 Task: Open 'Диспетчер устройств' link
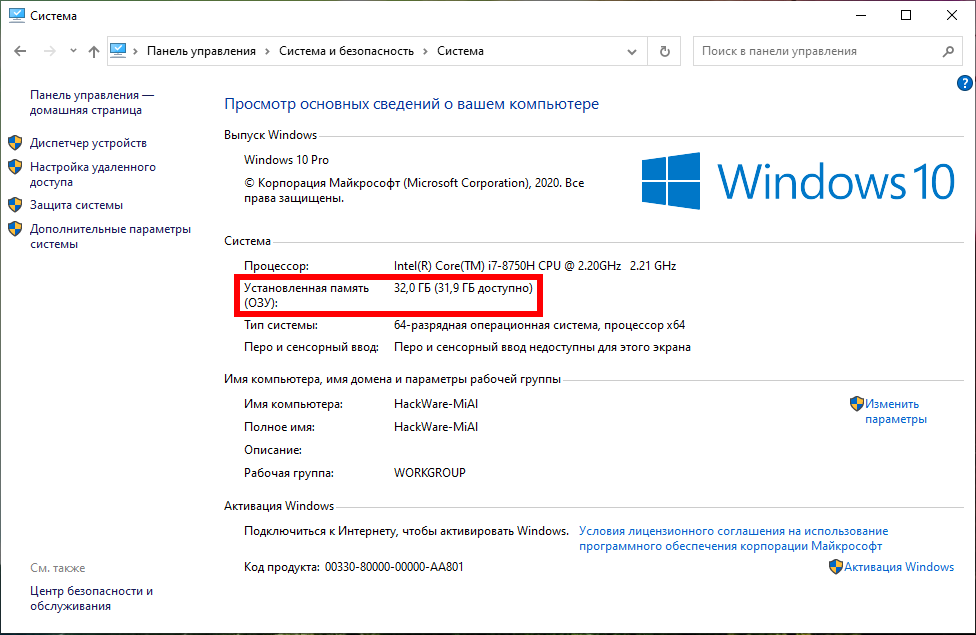[x=88, y=143]
